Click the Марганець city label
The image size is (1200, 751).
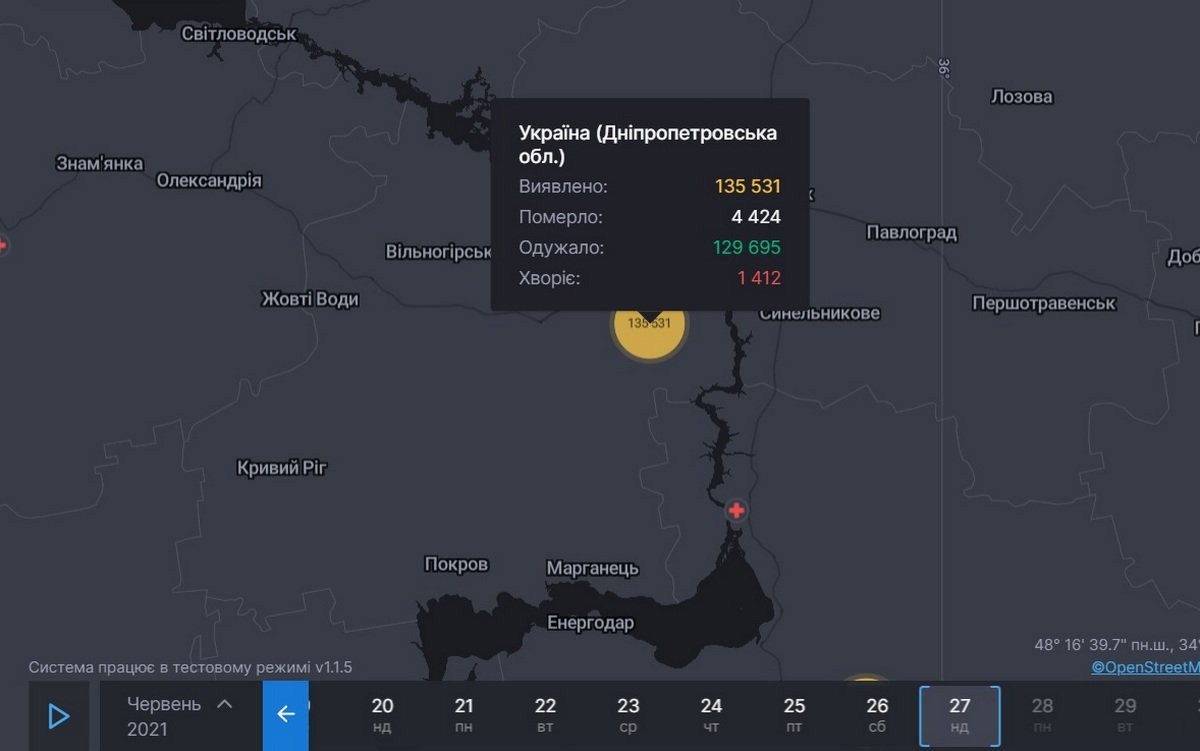pos(592,569)
